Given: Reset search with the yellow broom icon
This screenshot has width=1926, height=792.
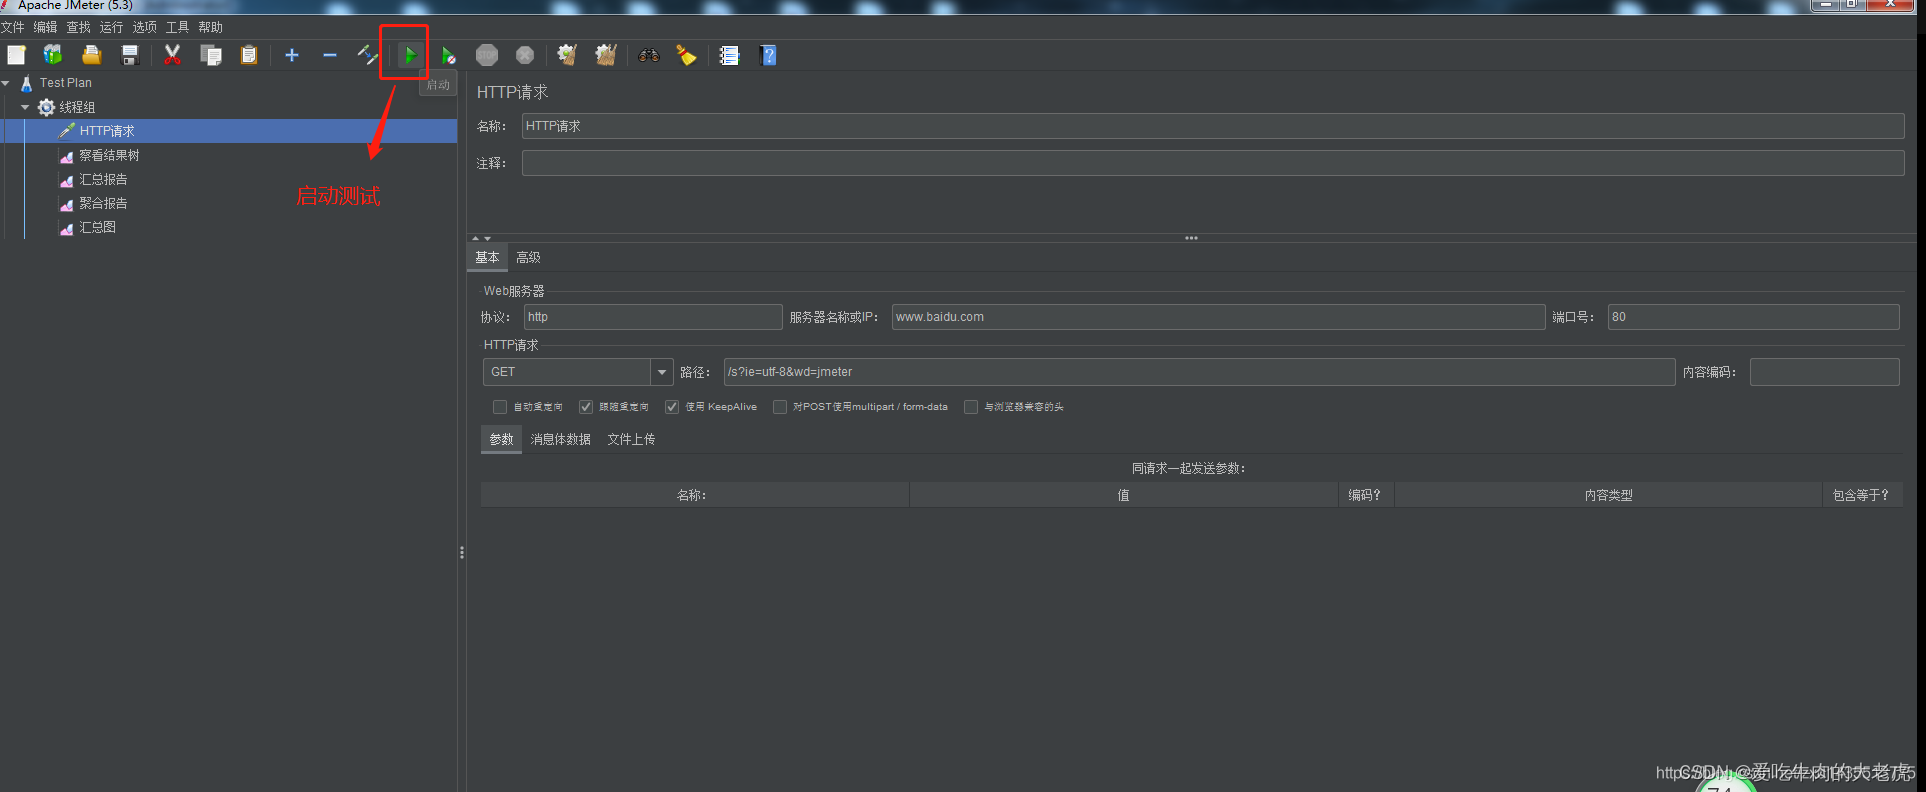Looking at the screenshot, I should click(x=687, y=55).
